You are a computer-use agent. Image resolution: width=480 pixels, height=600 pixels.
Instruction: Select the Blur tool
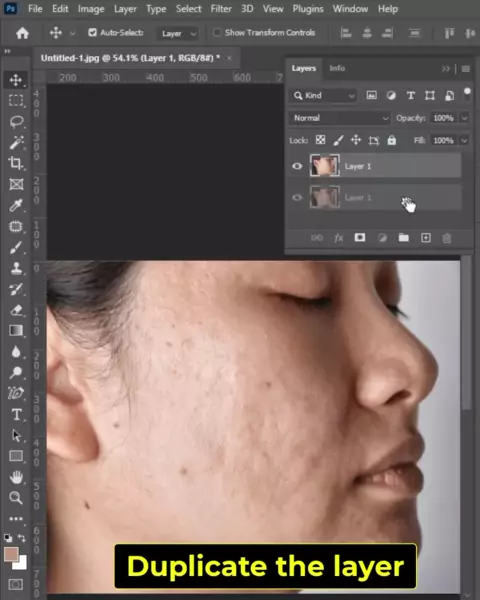click(x=16, y=351)
